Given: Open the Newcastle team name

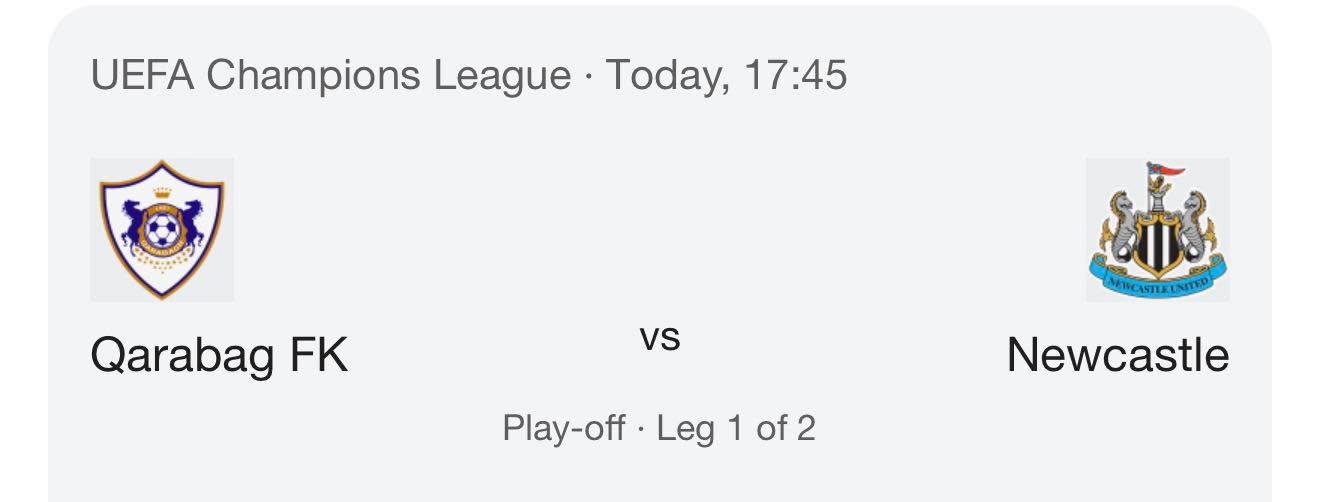Looking at the screenshot, I should click(x=1117, y=355).
